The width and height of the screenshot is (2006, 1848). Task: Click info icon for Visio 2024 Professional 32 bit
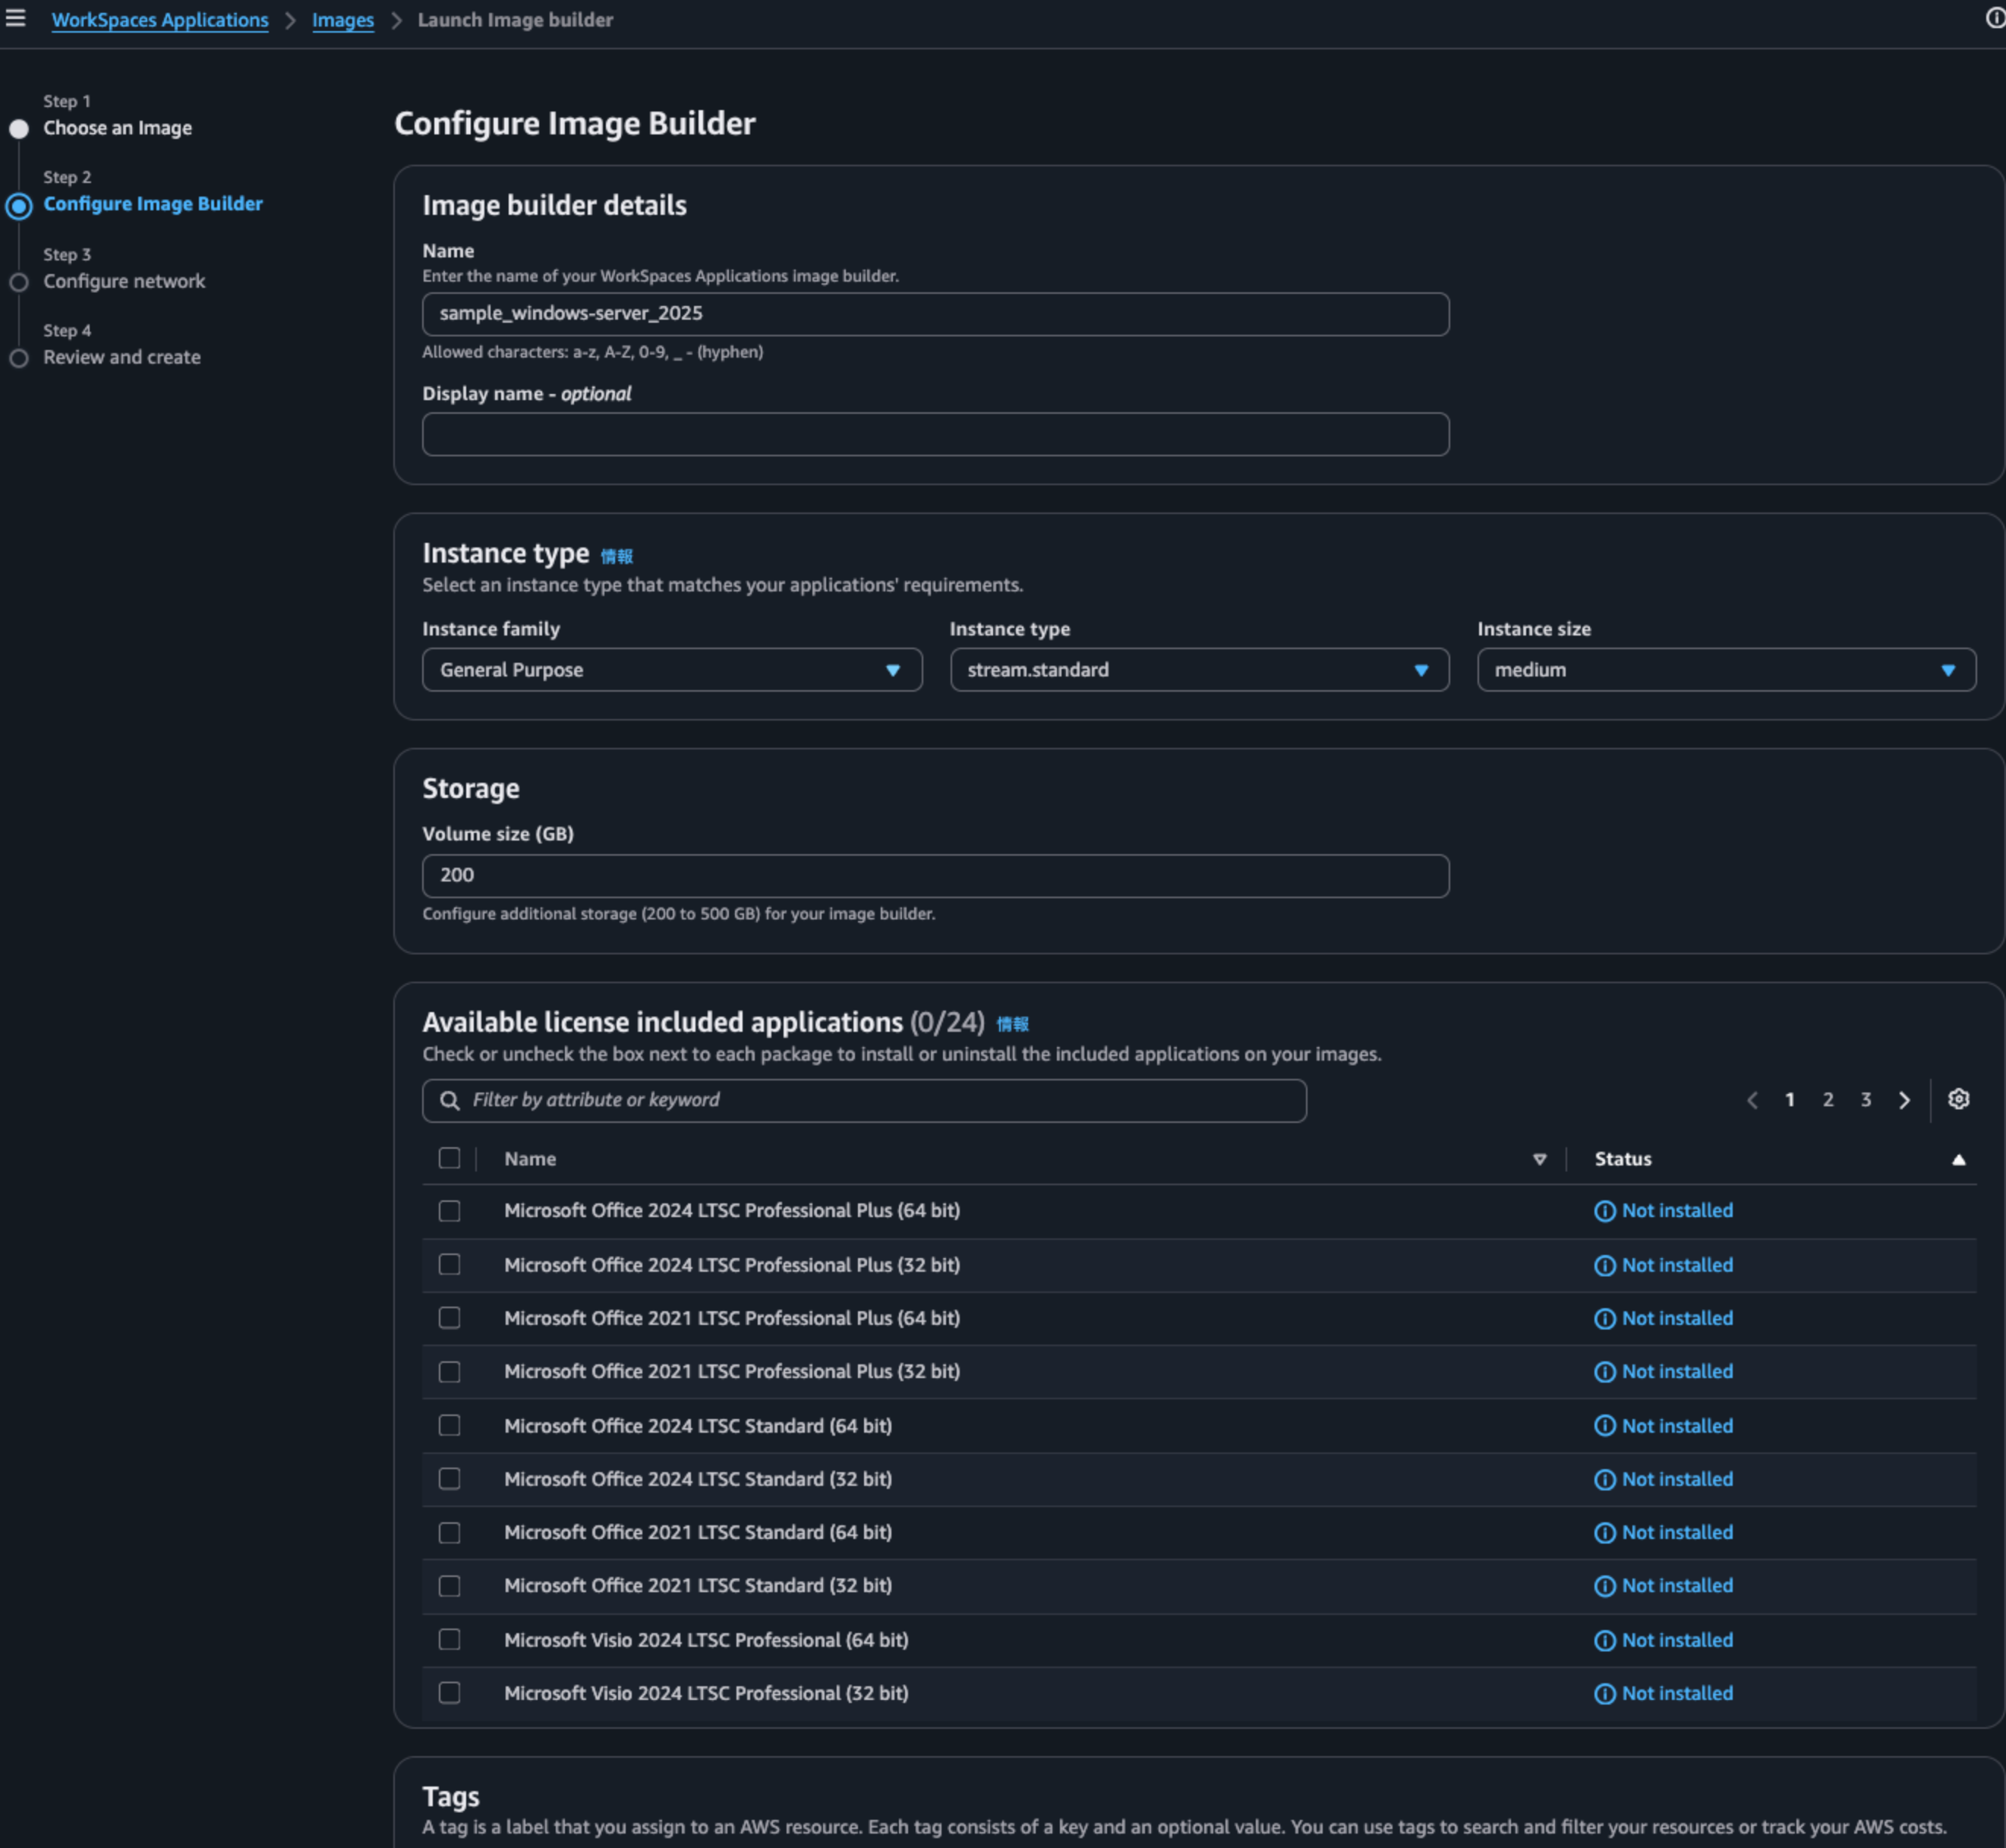(x=1604, y=1694)
